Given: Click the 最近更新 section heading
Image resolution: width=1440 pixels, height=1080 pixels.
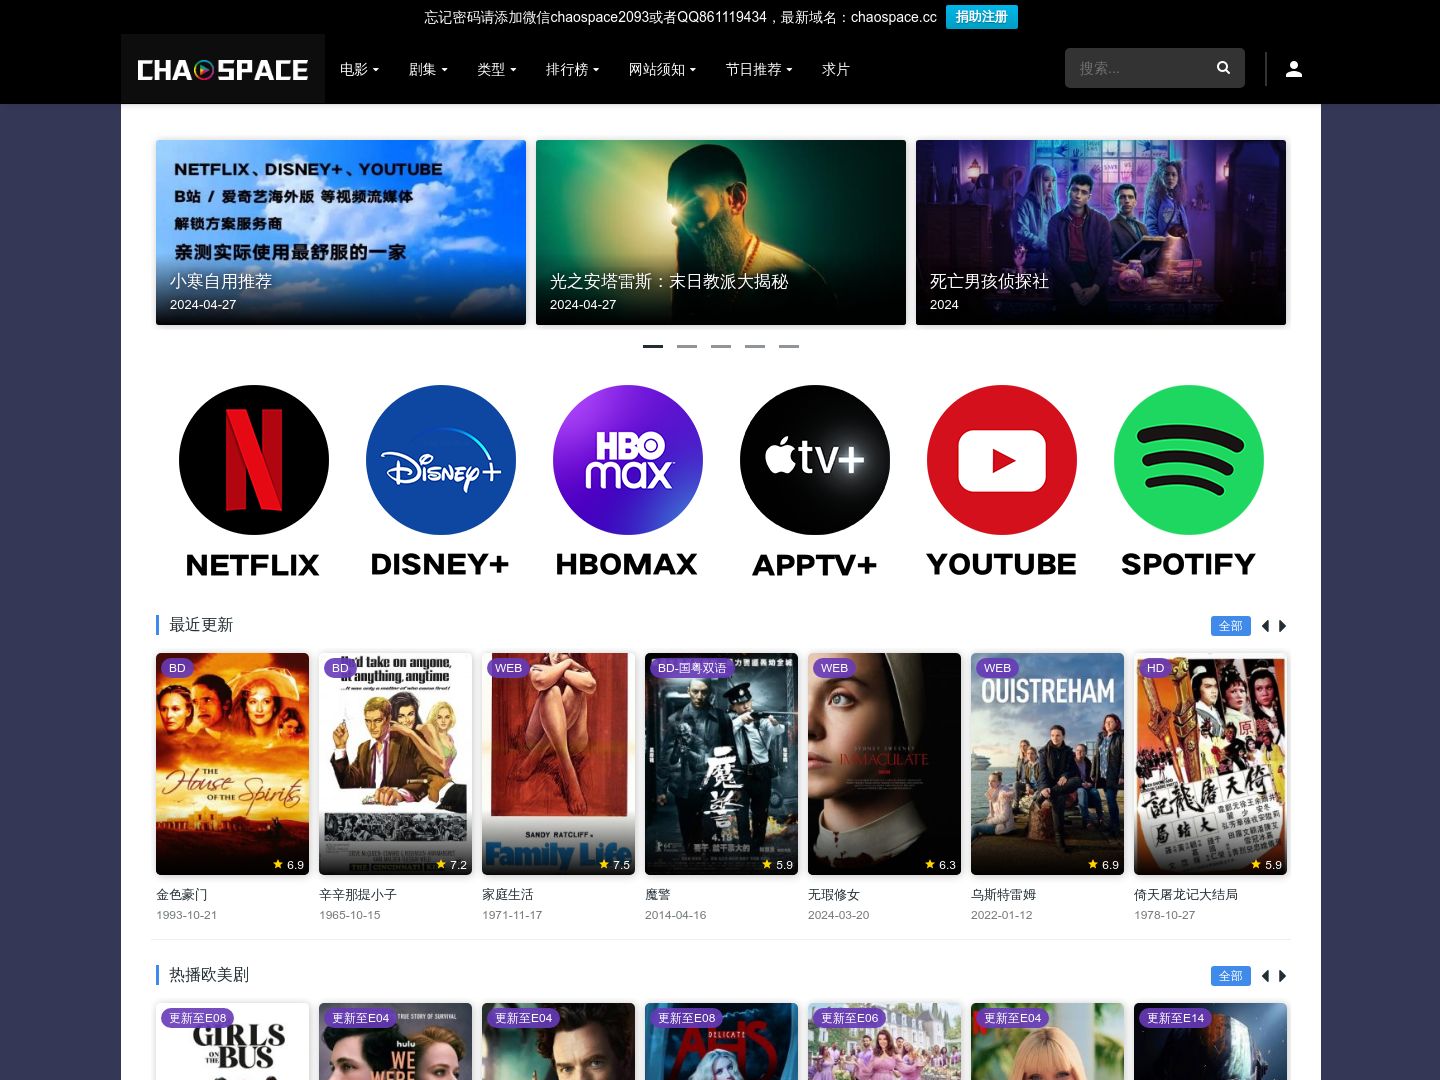Looking at the screenshot, I should [201, 625].
